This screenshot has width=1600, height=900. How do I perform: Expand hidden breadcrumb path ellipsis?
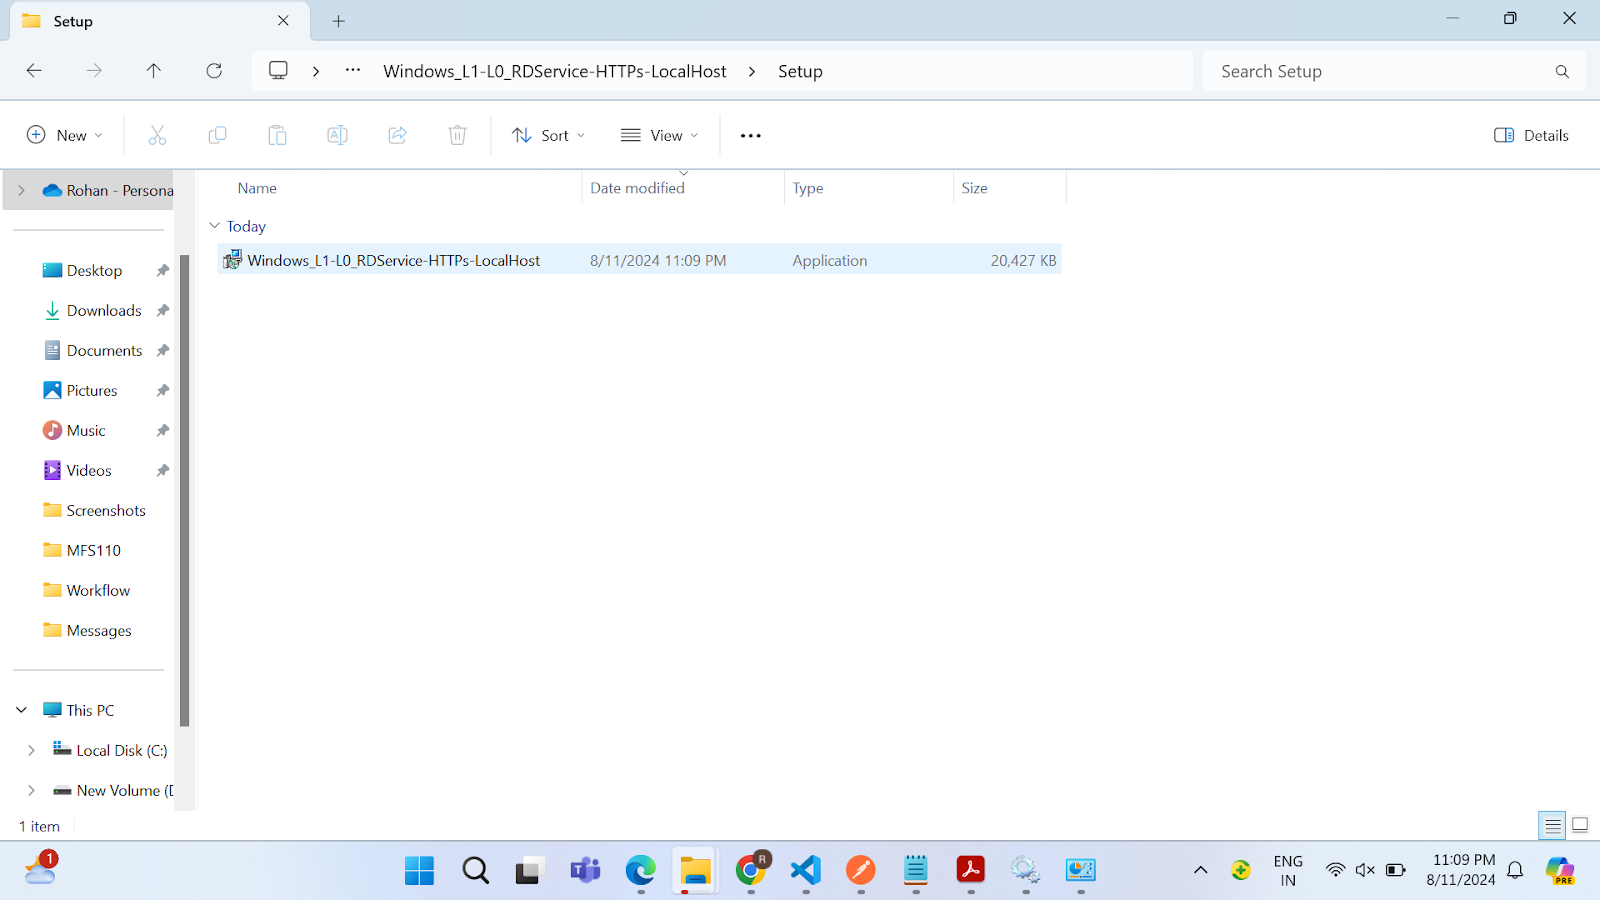(353, 71)
